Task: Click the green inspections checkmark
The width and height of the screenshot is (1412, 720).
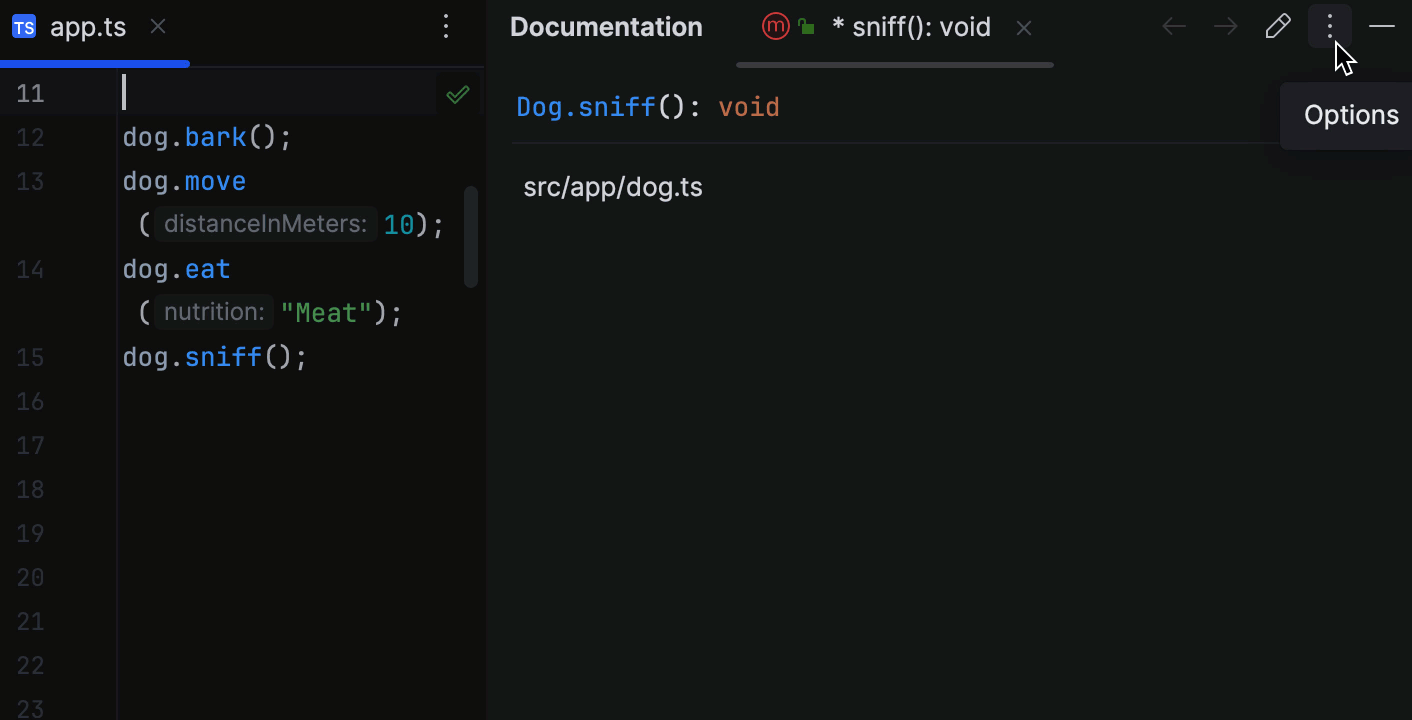Action: pyautogui.click(x=457, y=94)
